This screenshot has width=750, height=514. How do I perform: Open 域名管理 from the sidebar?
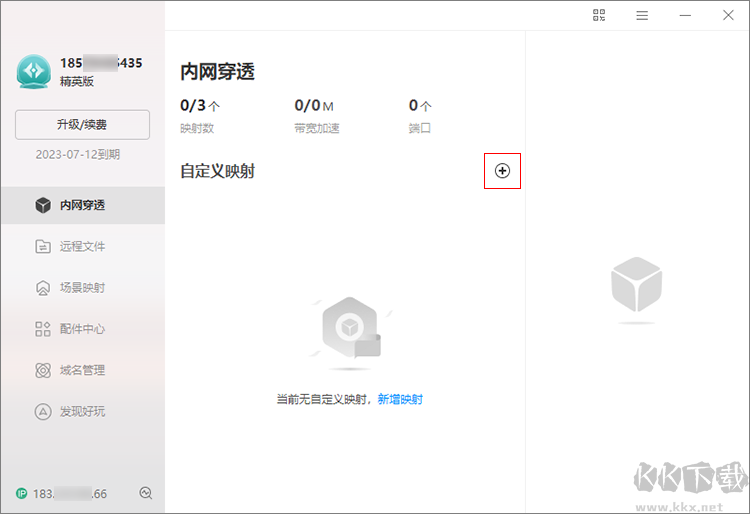coord(82,369)
